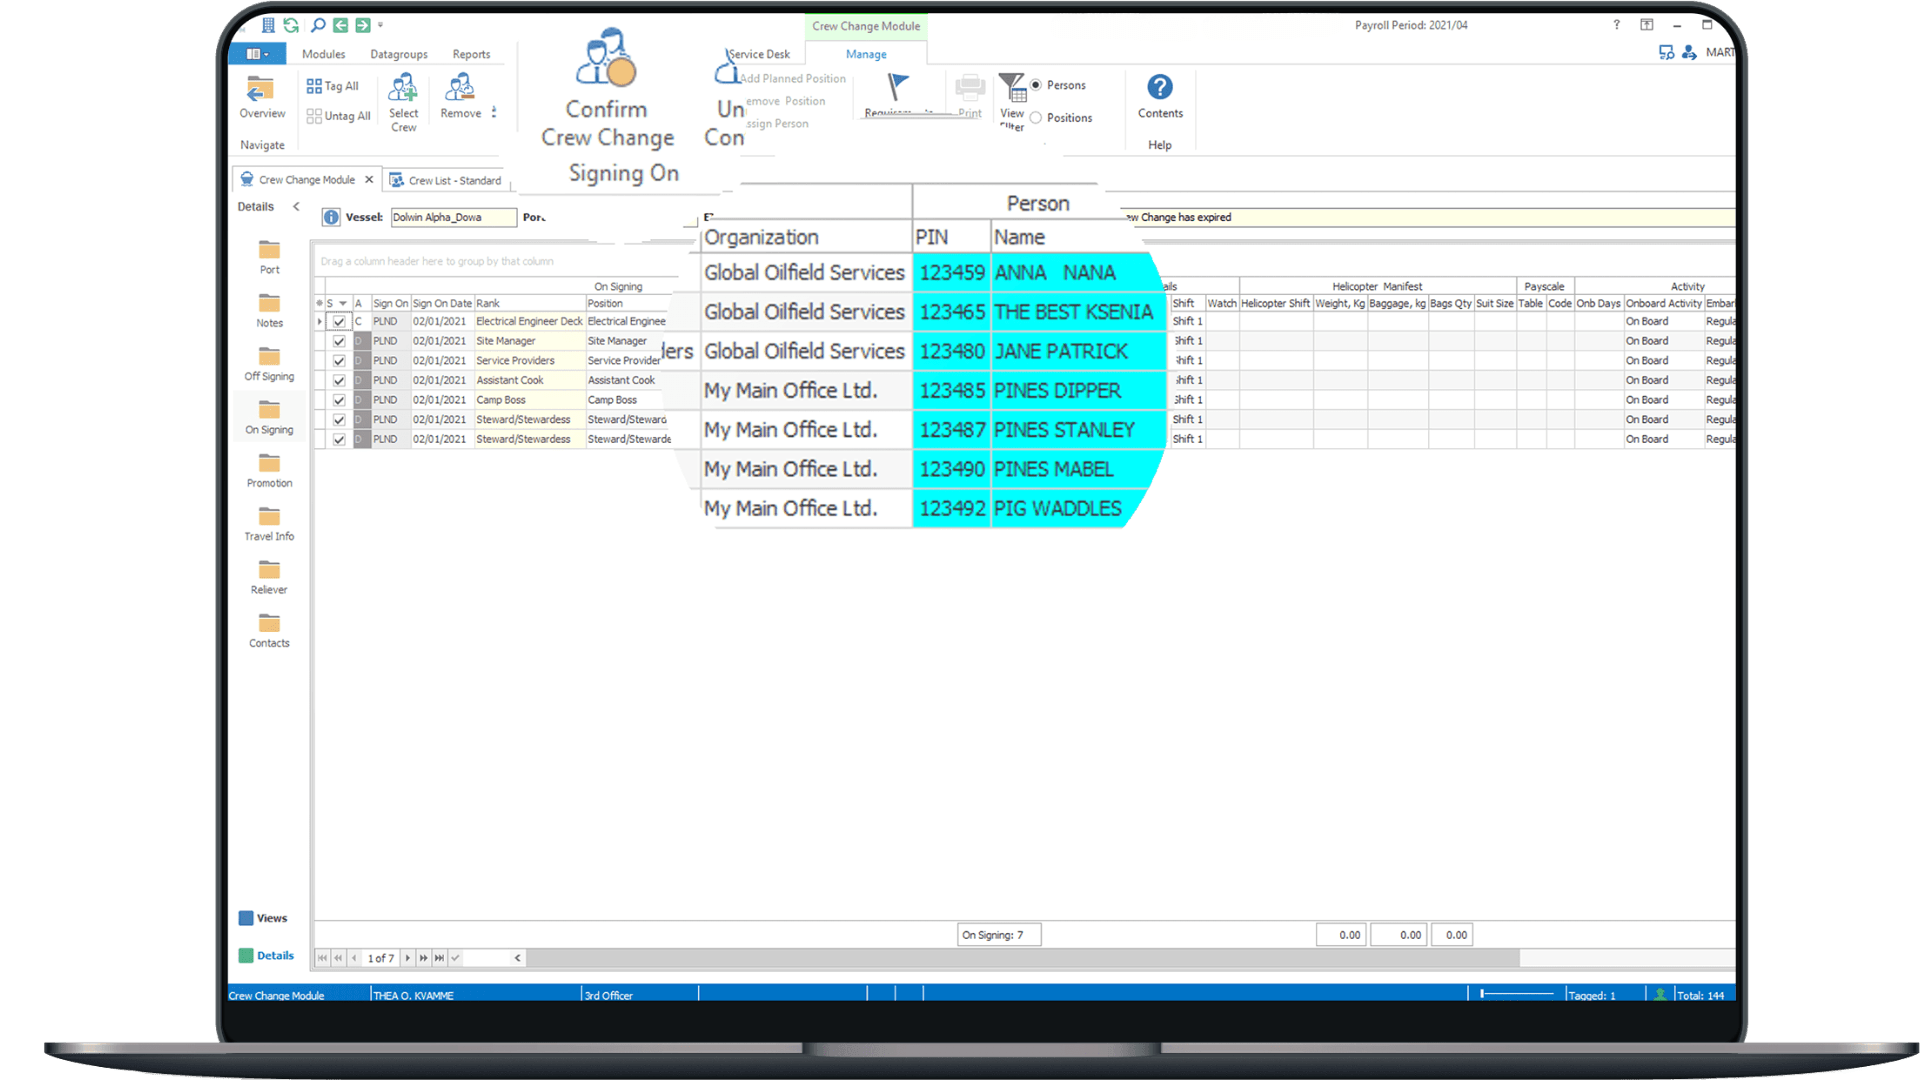Click the green back arrow icon

(x=340, y=25)
